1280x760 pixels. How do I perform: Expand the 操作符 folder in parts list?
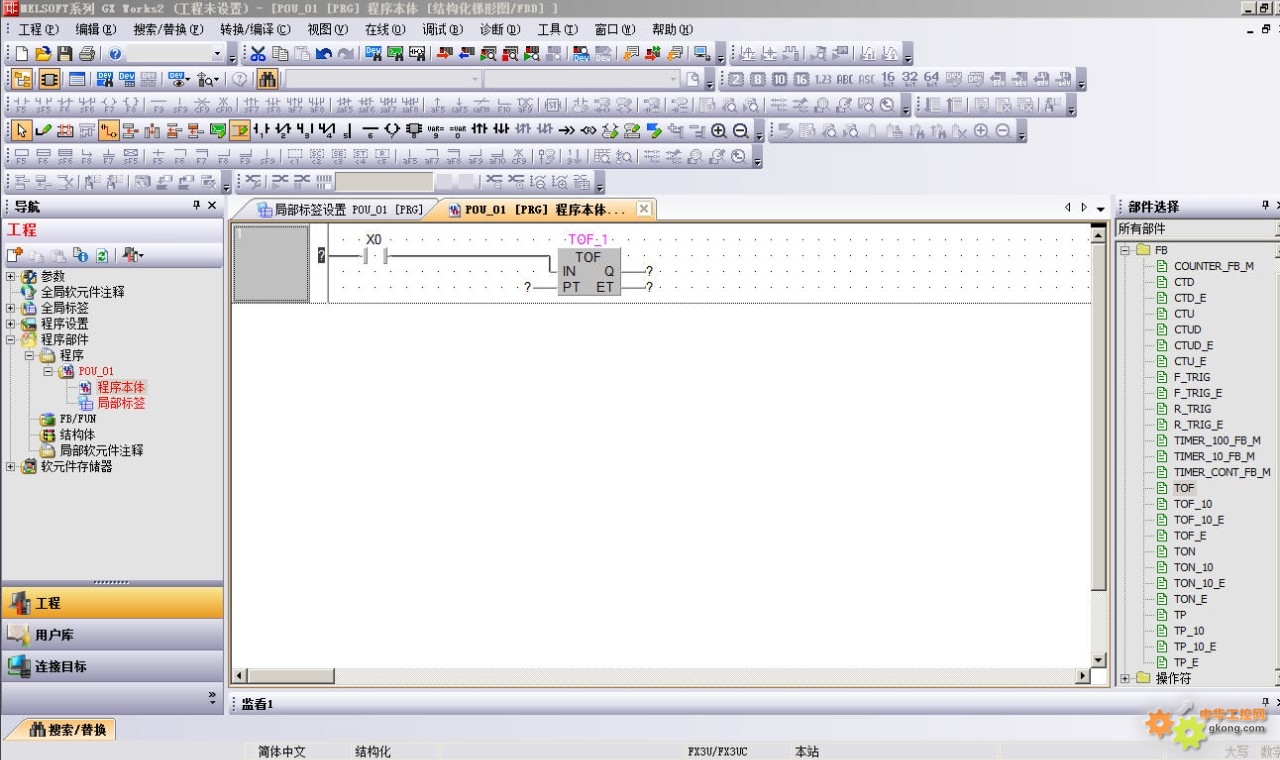[x=1125, y=678]
